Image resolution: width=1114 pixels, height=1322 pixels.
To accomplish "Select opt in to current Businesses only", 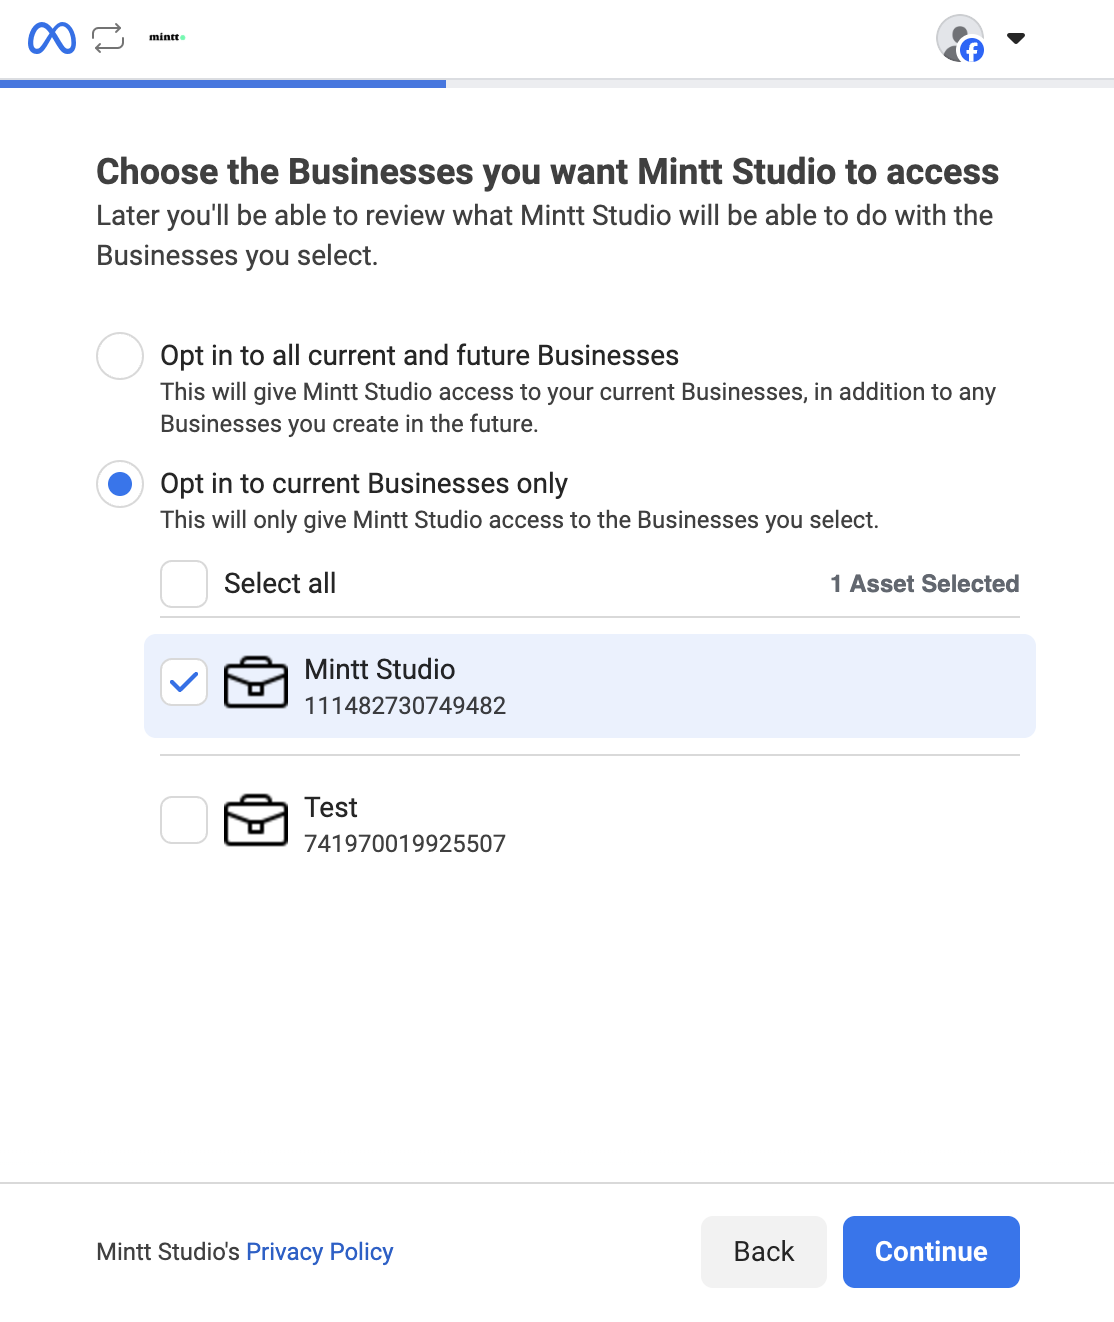I will tap(119, 484).
